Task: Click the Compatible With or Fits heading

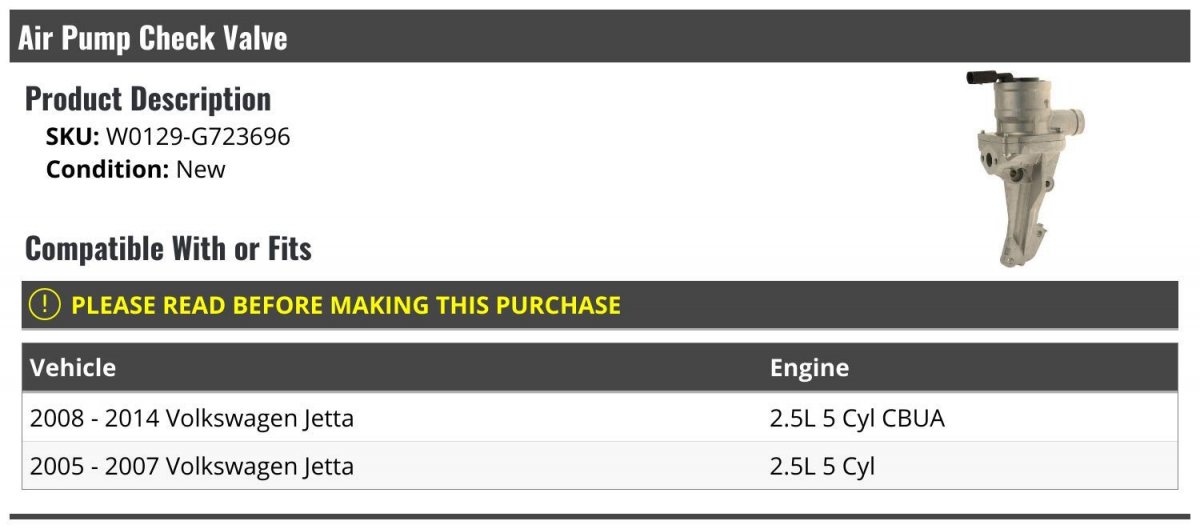Action: coord(168,248)
